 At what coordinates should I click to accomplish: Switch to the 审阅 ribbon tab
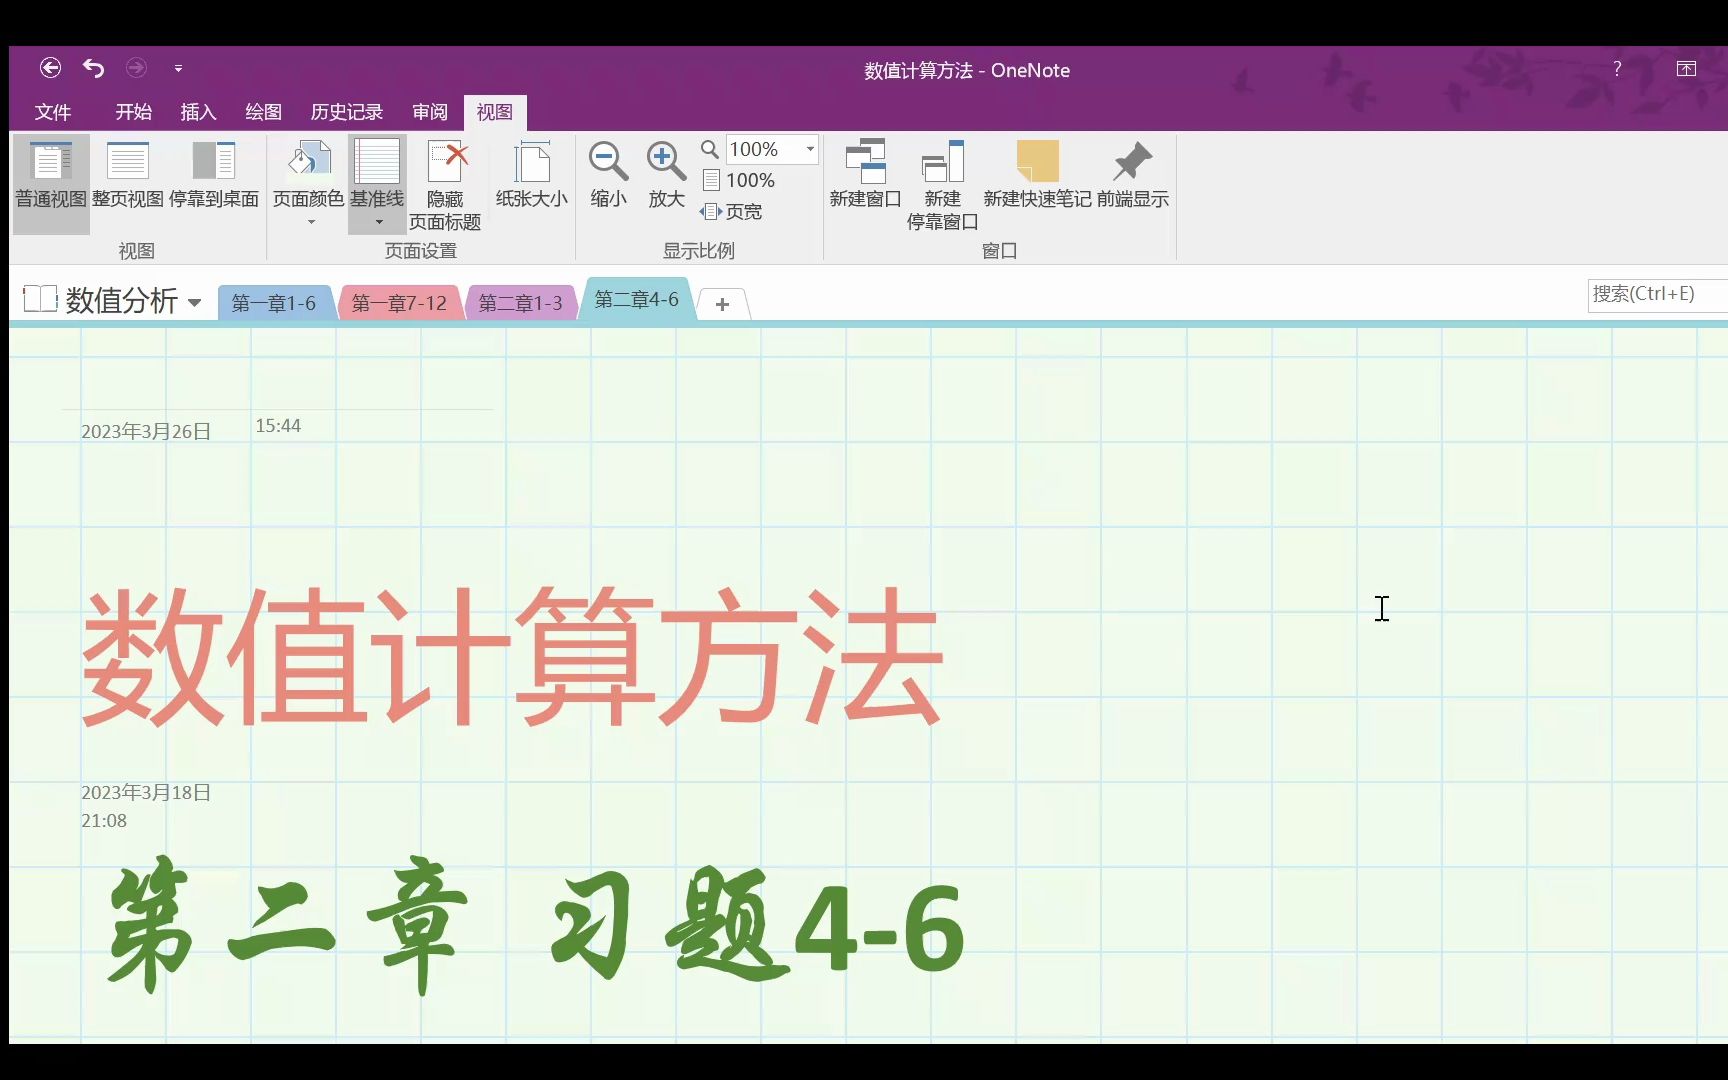[430, 112]
